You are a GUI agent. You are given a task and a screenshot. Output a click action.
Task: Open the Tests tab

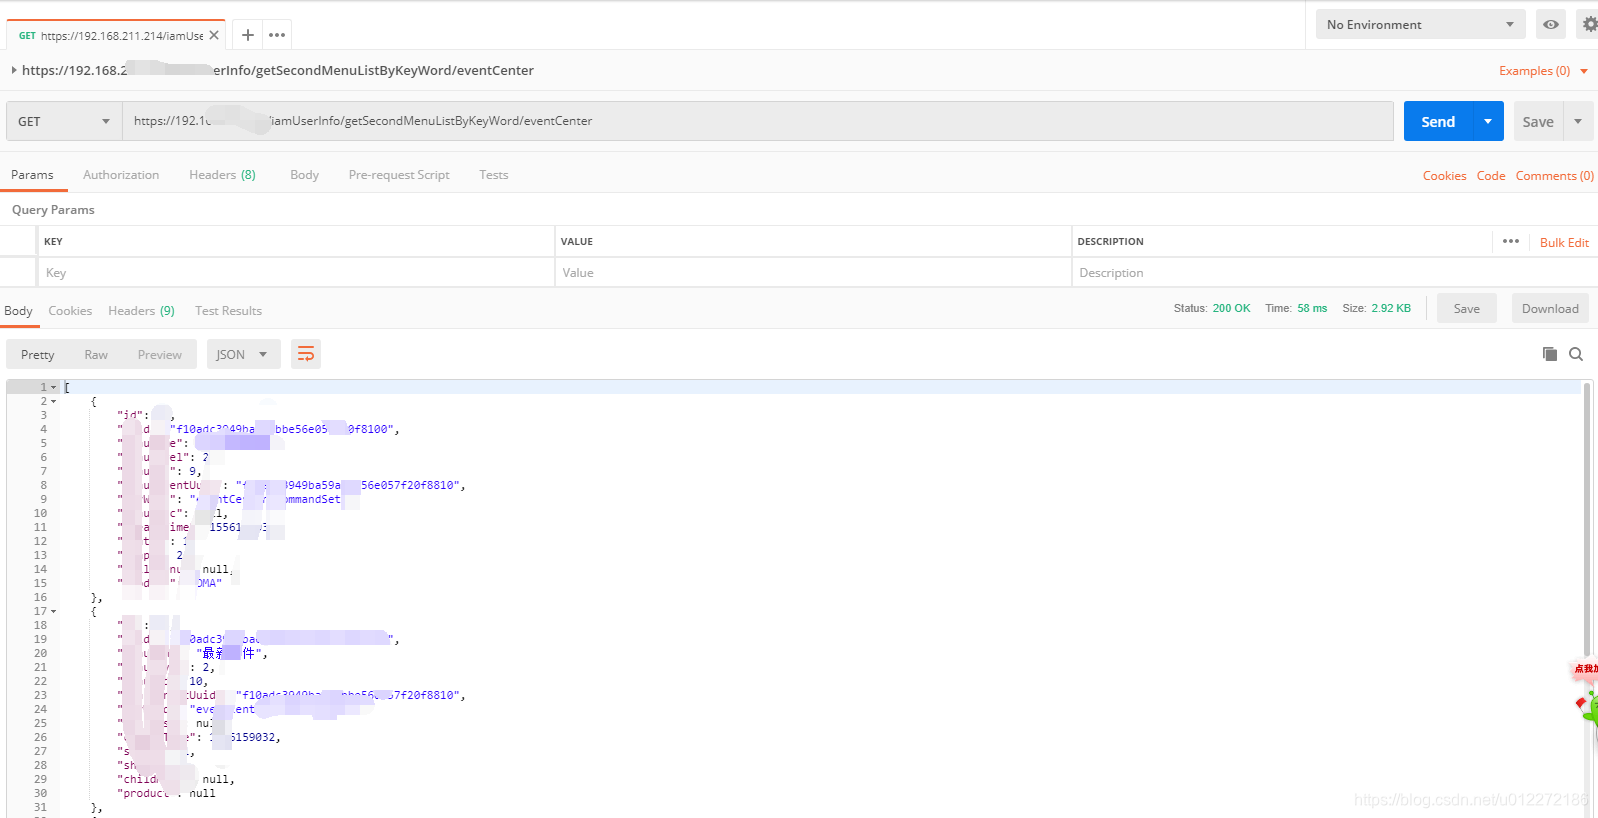click(493, 174)
